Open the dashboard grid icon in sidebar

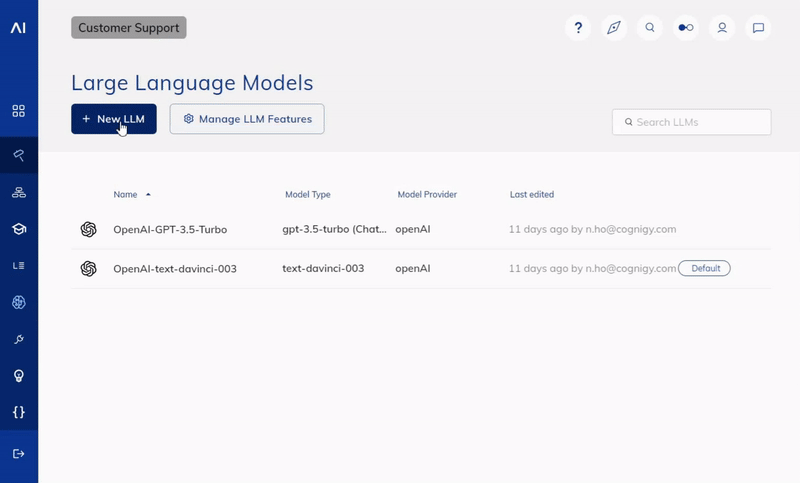click(x=19, y=111)
